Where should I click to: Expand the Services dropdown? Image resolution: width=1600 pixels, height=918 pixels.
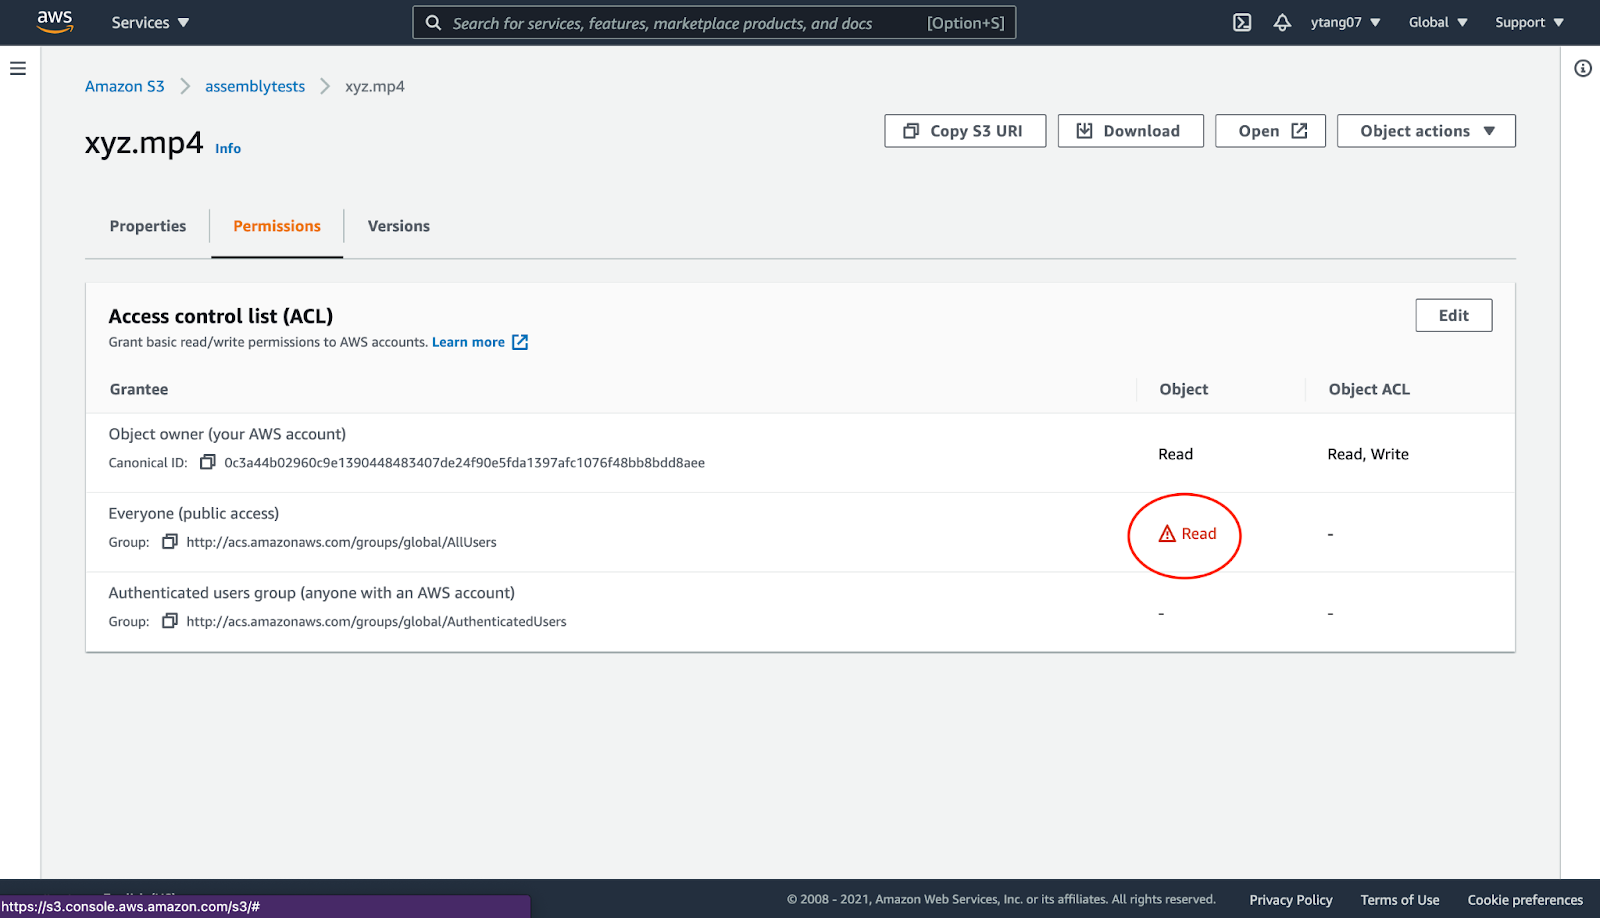coord(150,22)
